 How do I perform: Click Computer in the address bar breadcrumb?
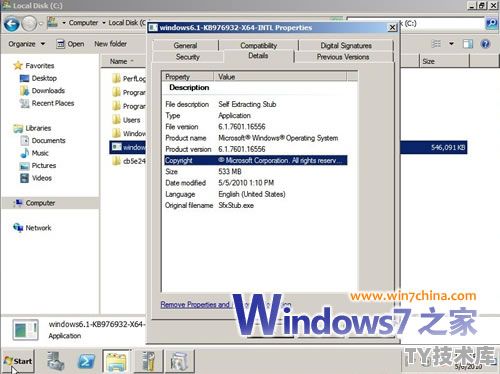[x=83, y=23]
